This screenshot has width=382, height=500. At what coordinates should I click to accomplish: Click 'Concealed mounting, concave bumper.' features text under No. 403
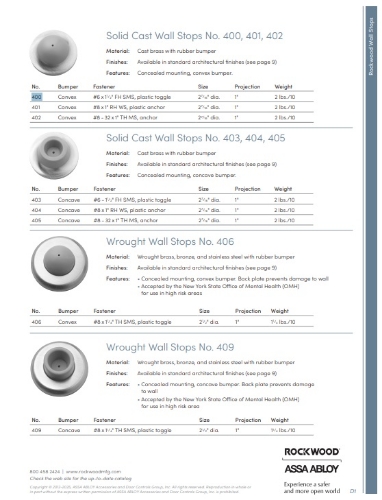pos(186,175)
